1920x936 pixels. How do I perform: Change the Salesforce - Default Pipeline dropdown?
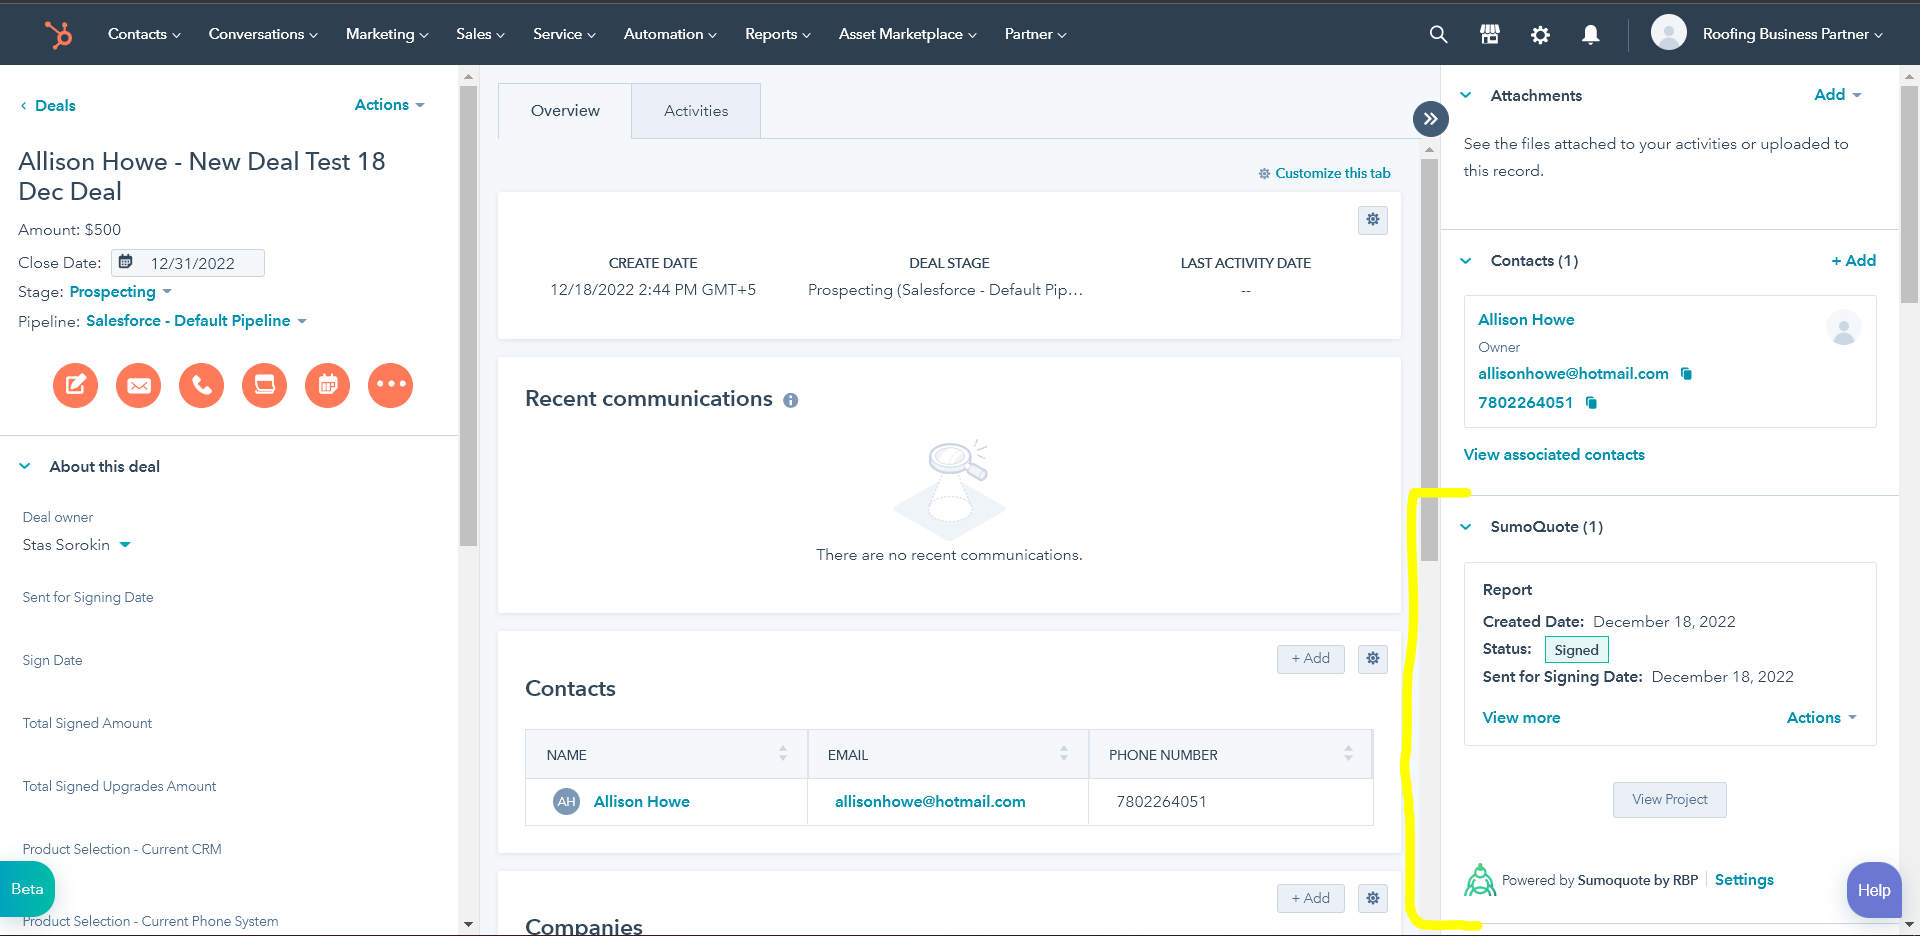coord(196,321)
